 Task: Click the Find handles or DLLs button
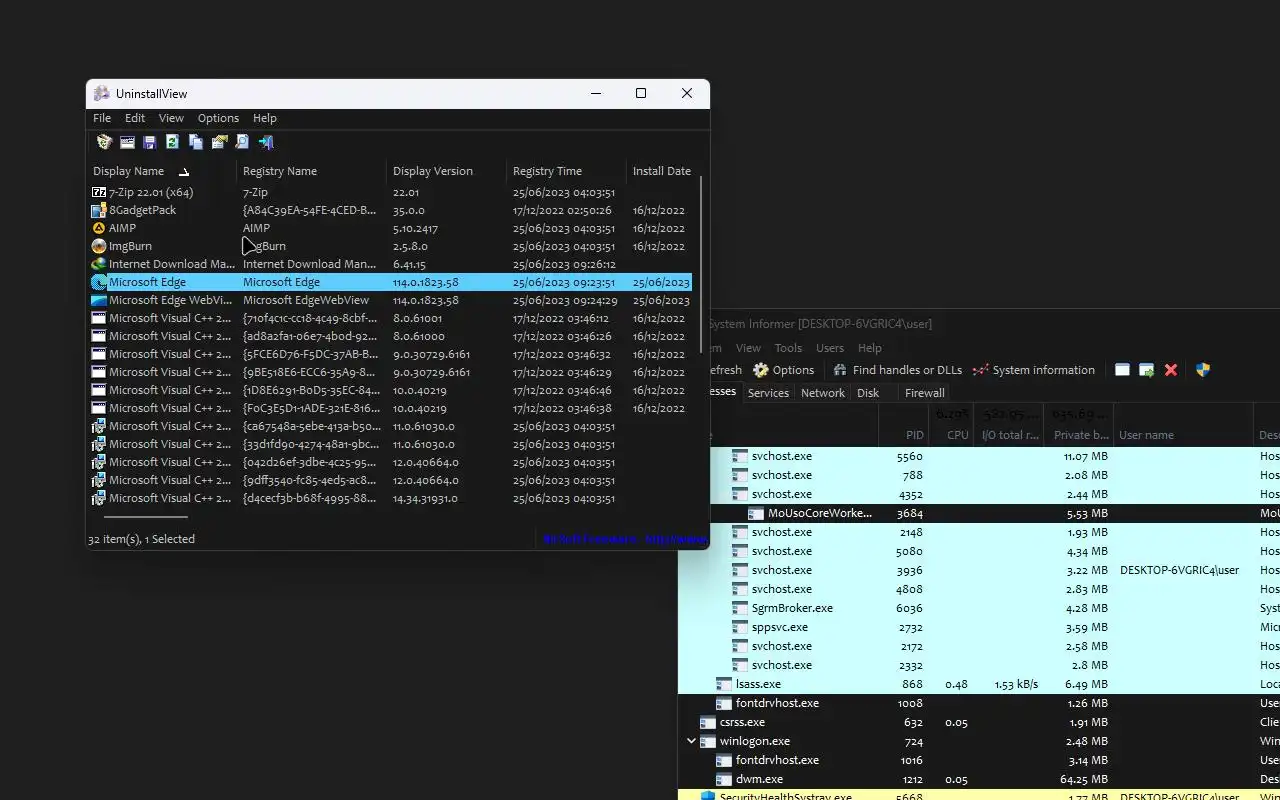[x=897, y=370]
